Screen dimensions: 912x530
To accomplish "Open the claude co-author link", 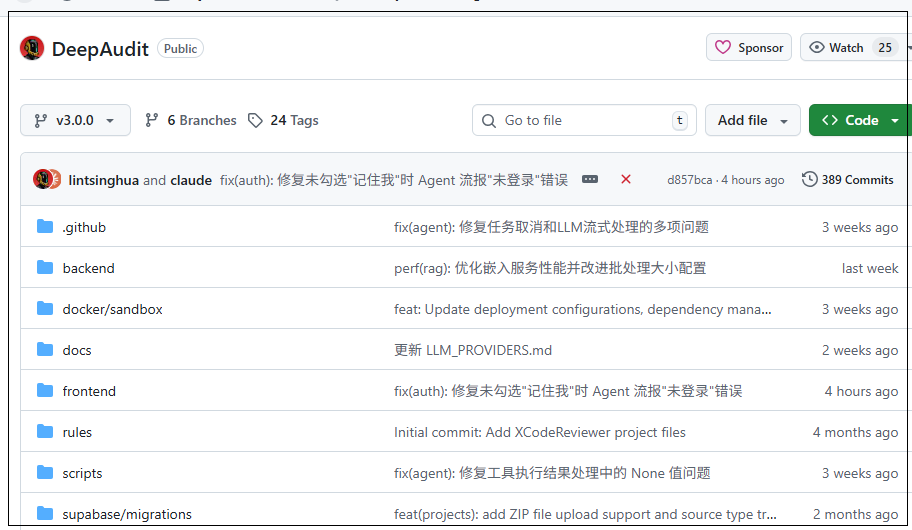I will (x=191, y=180).
